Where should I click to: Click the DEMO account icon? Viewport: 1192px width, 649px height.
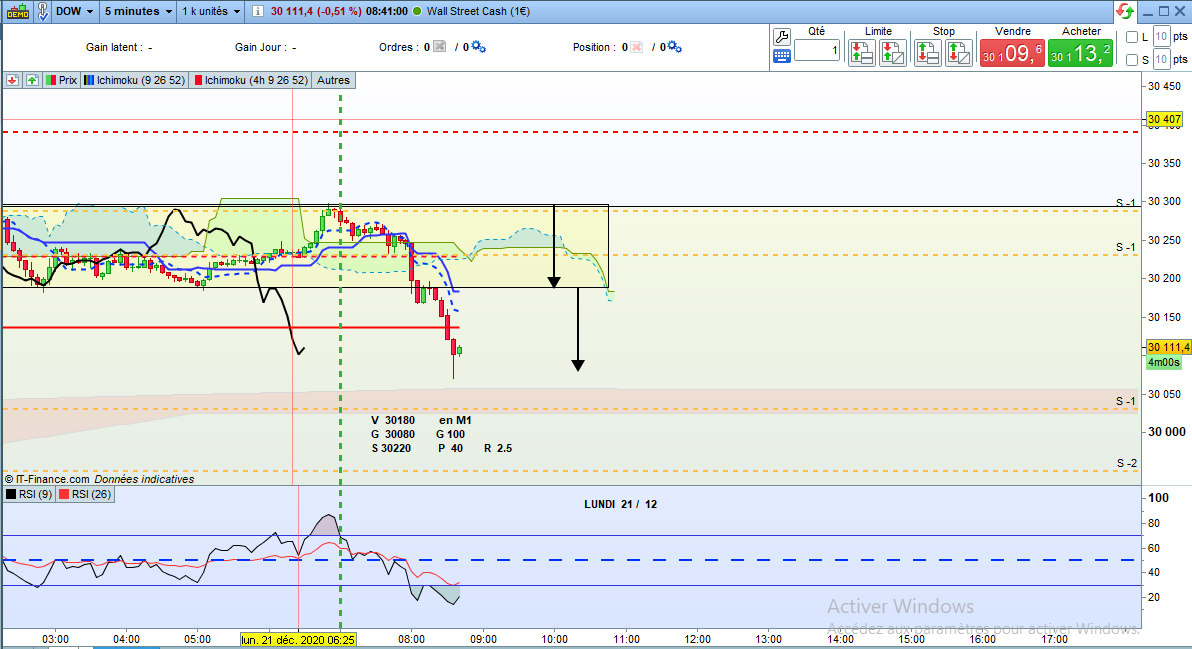pos(18,11)
